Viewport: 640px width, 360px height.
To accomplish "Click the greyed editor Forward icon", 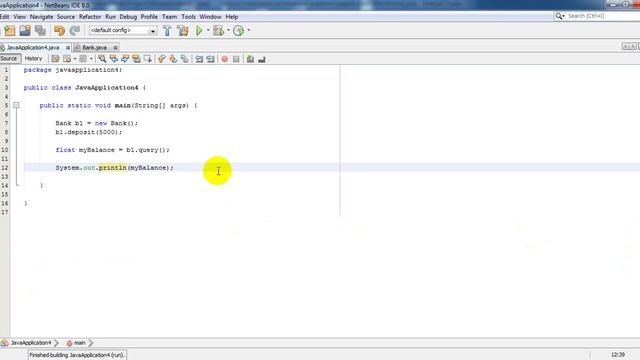I will (x=83, y=59).
